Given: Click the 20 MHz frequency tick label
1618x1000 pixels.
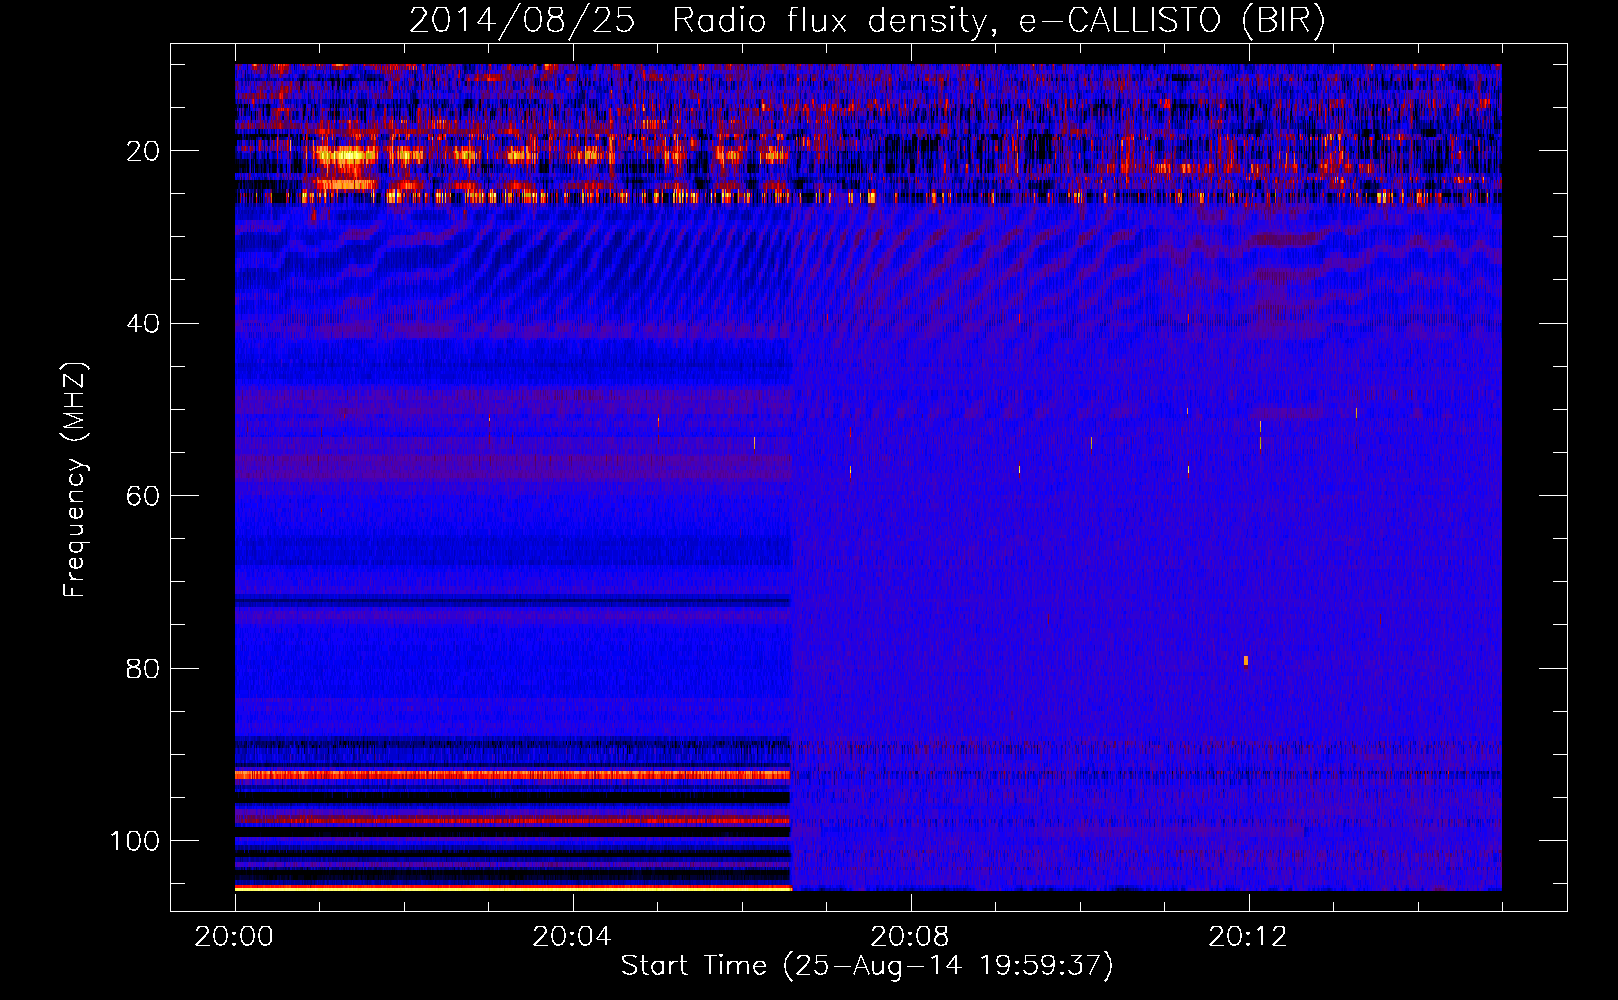Looking at the screenshot, I should [143, 151].
